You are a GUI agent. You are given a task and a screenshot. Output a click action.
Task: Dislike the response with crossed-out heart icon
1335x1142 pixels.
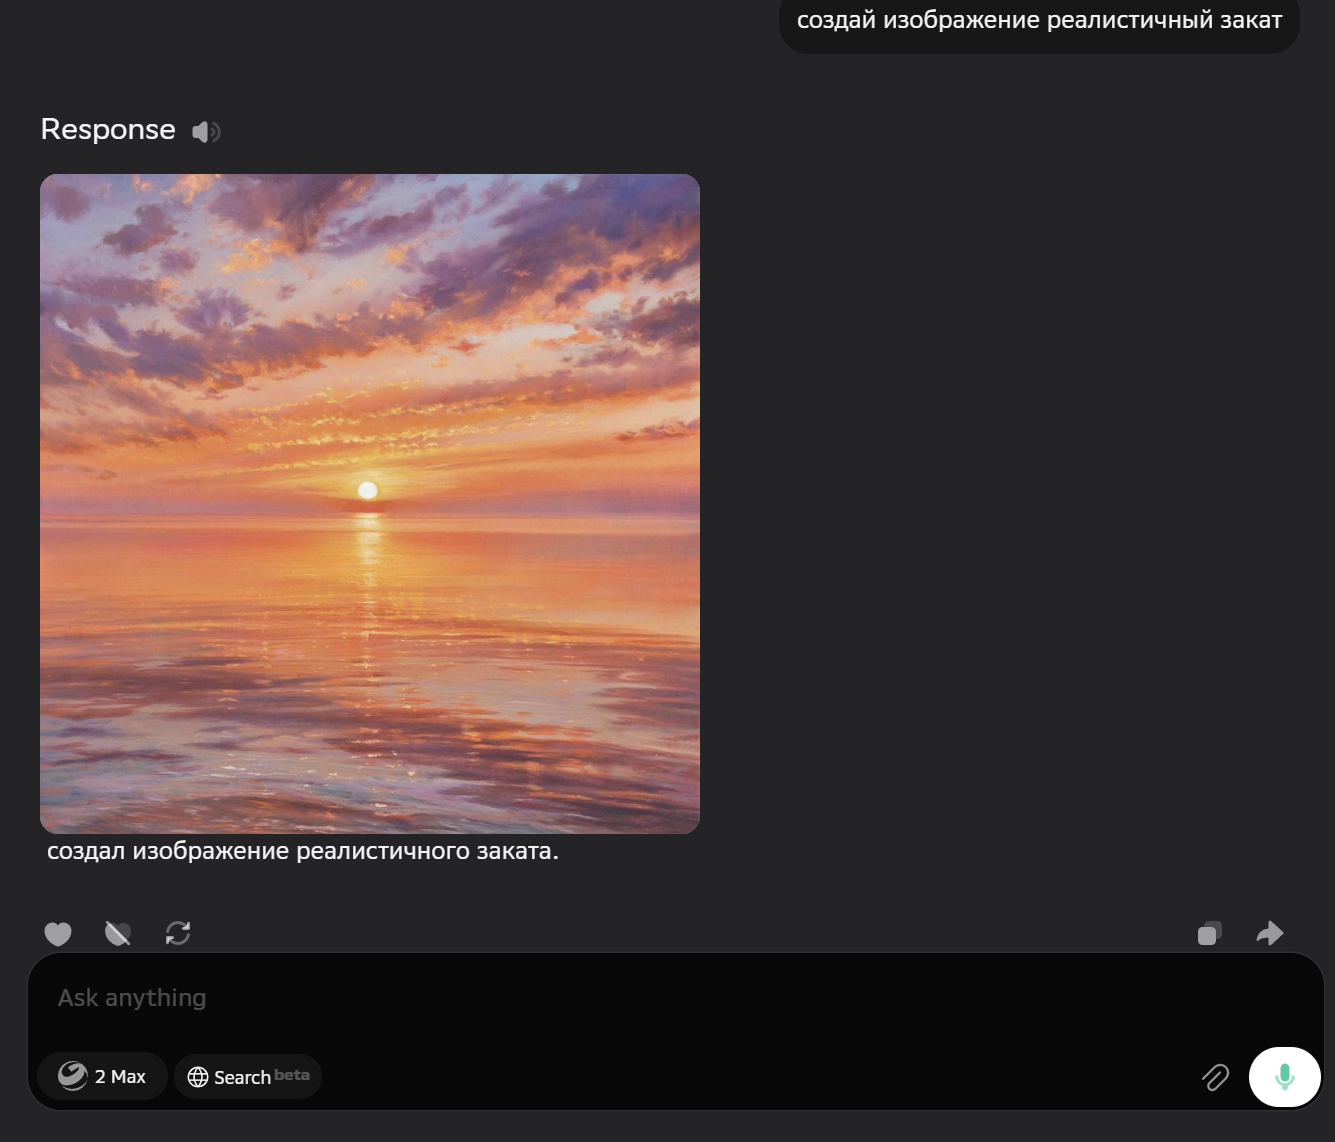click(118, 933)
